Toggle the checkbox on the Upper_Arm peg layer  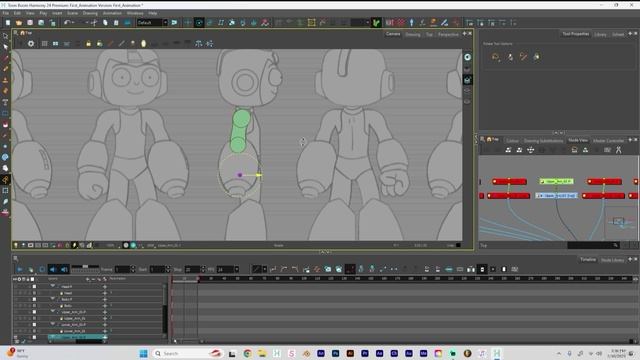pyautogui.click(x=34, y=312)
